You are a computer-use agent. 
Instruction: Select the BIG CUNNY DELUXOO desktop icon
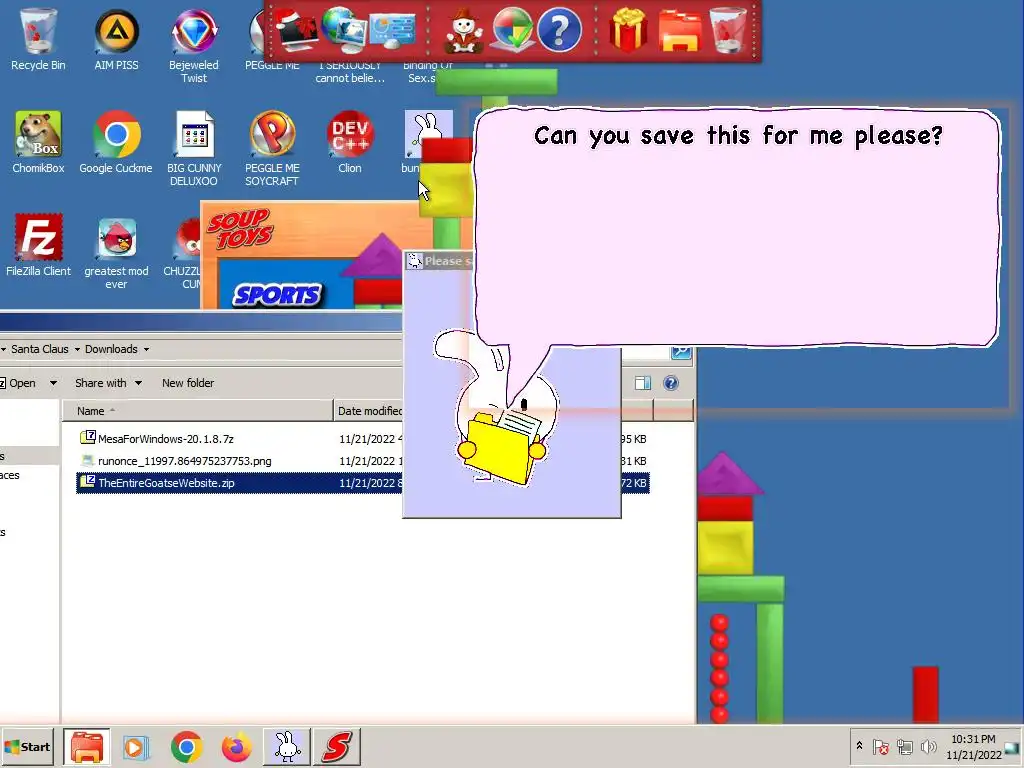[x=194, y=148]
